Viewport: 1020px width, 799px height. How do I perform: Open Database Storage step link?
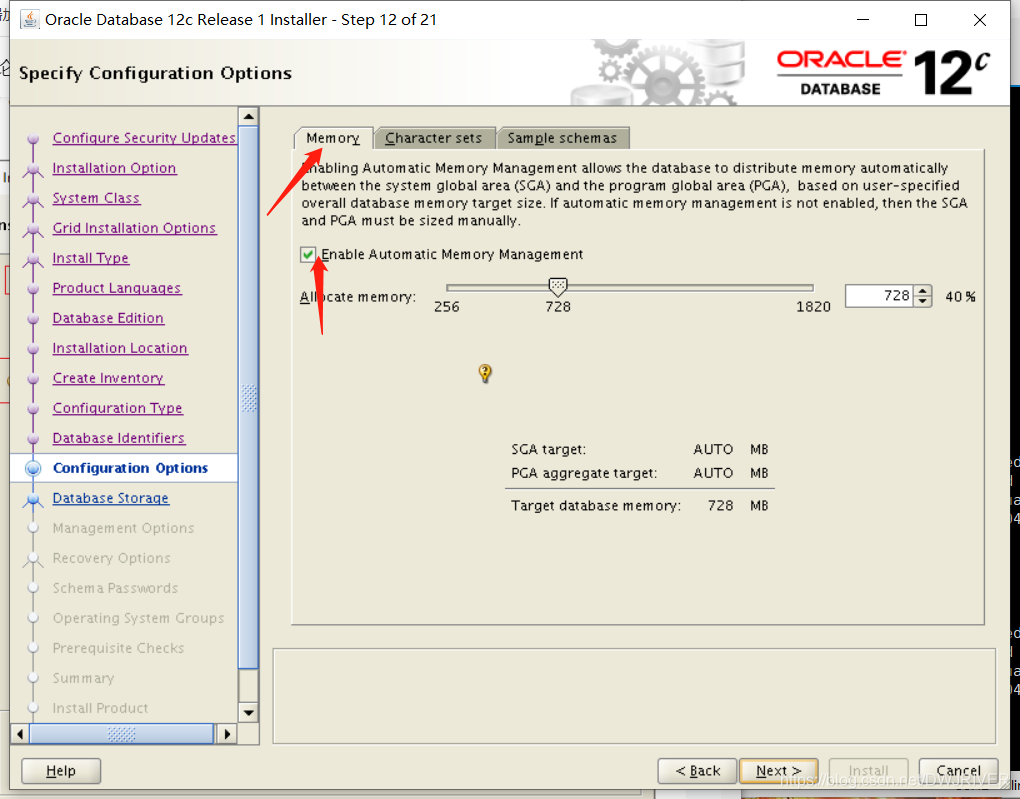coord(111,498)
